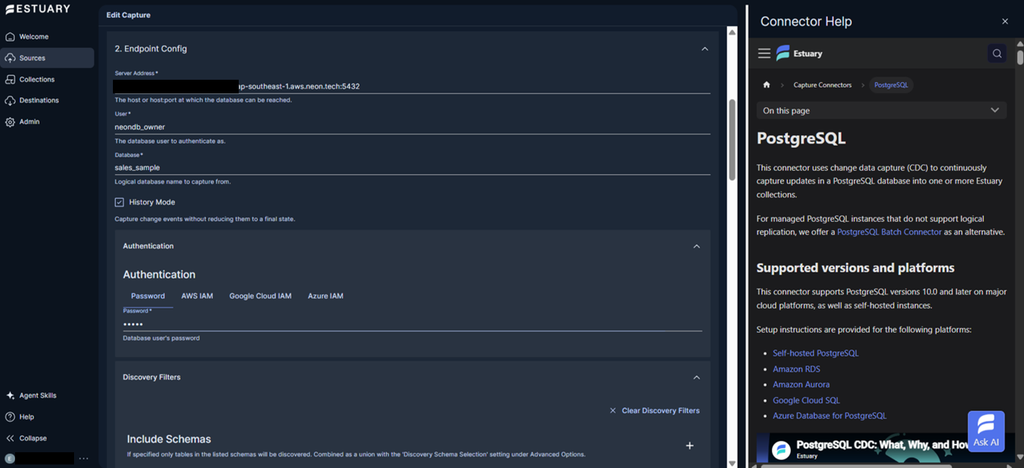Click the docs search magnifier icon

tap(997, 54)
